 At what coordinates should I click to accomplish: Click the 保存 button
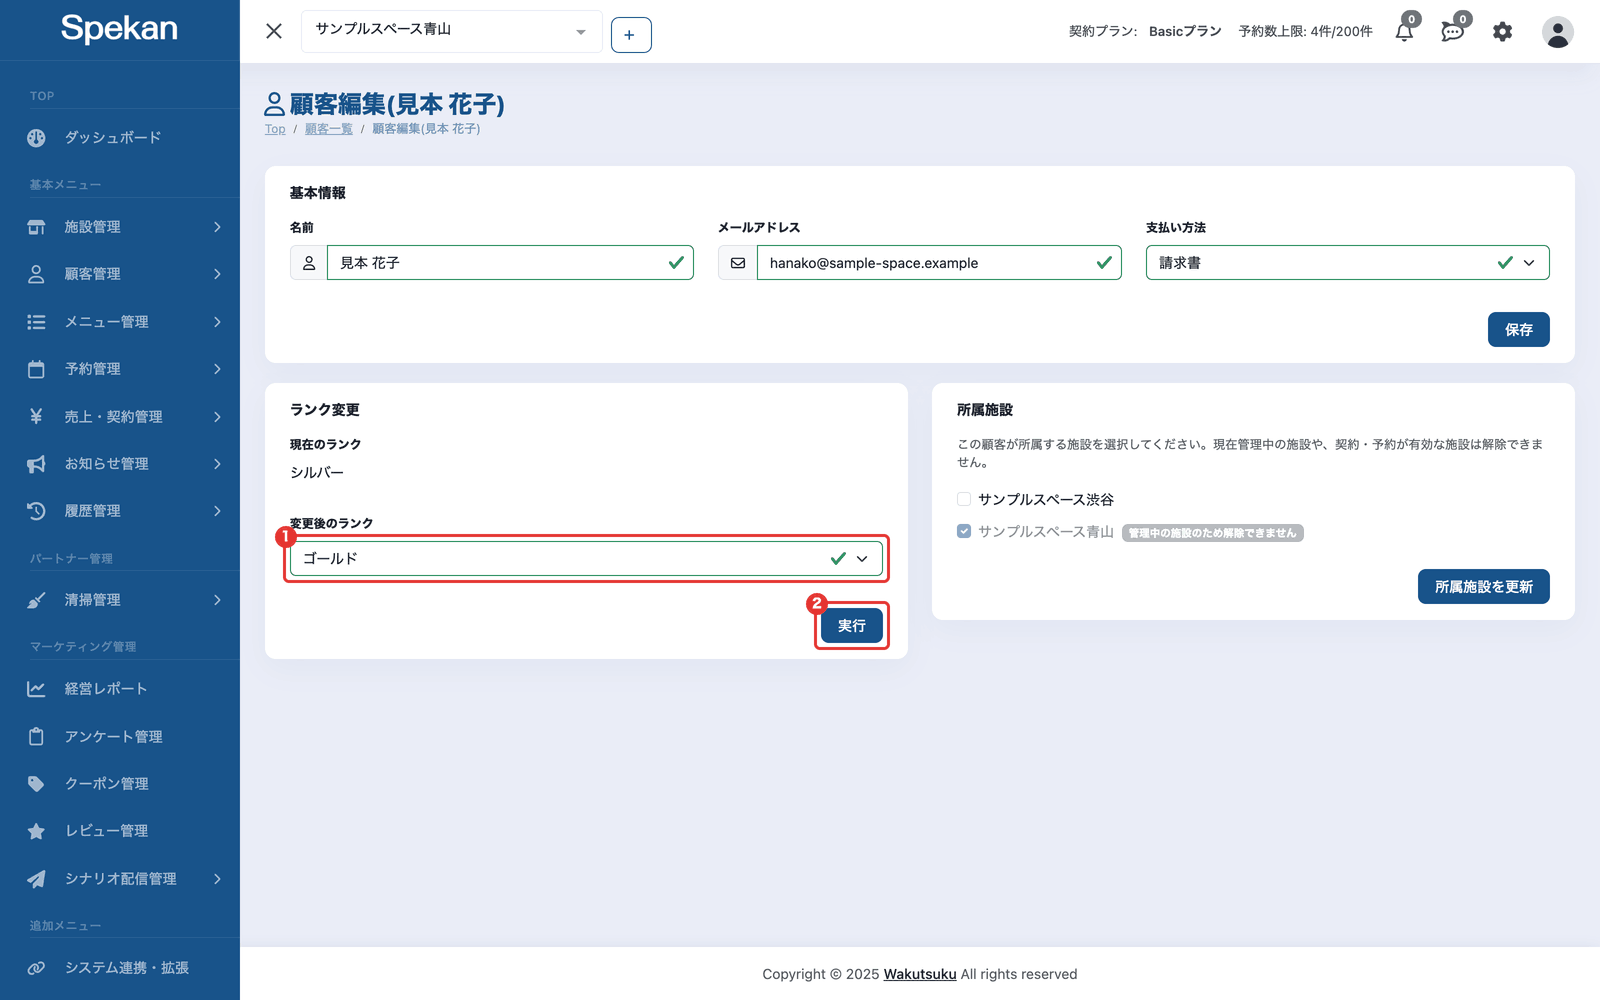pos(1518,330)
